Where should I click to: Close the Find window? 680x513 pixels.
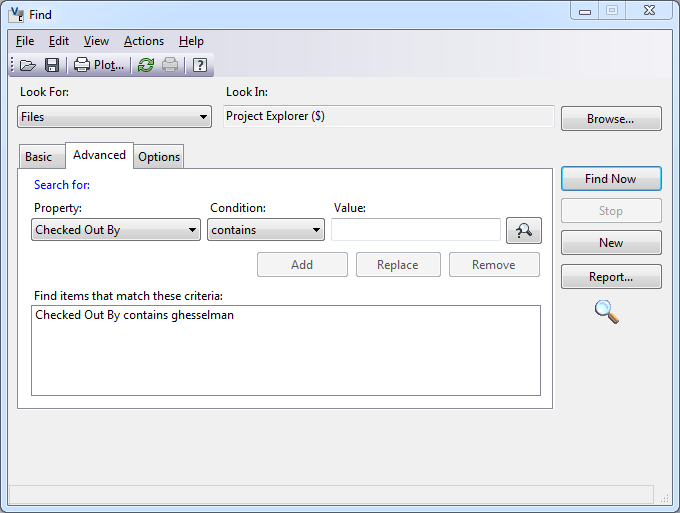click(649, 11)
